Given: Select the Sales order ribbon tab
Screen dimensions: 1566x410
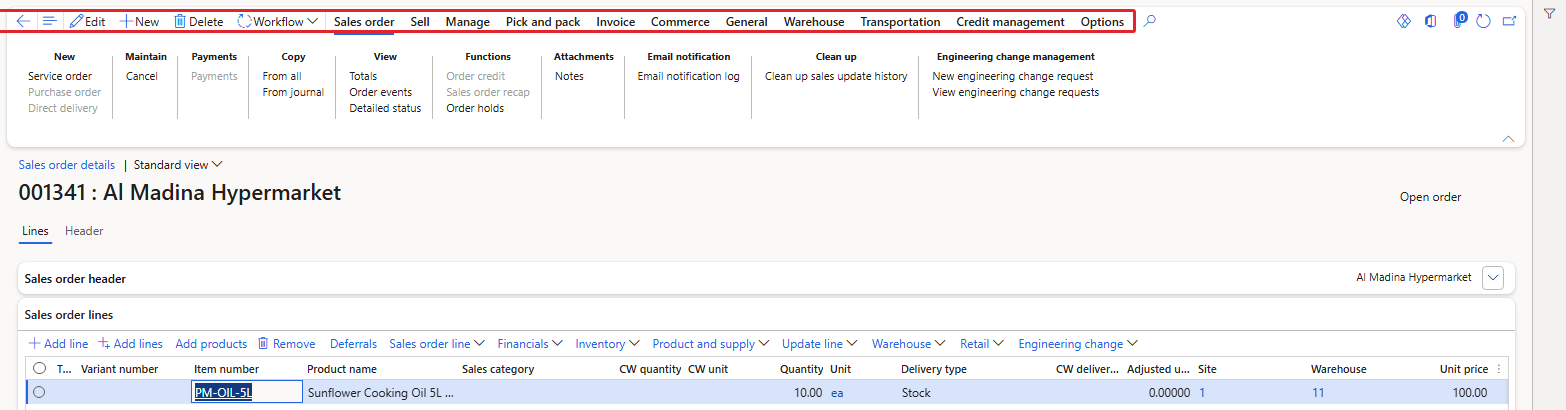Looking at the screenshot, I should pyautogui.click(x=364, y=22).
